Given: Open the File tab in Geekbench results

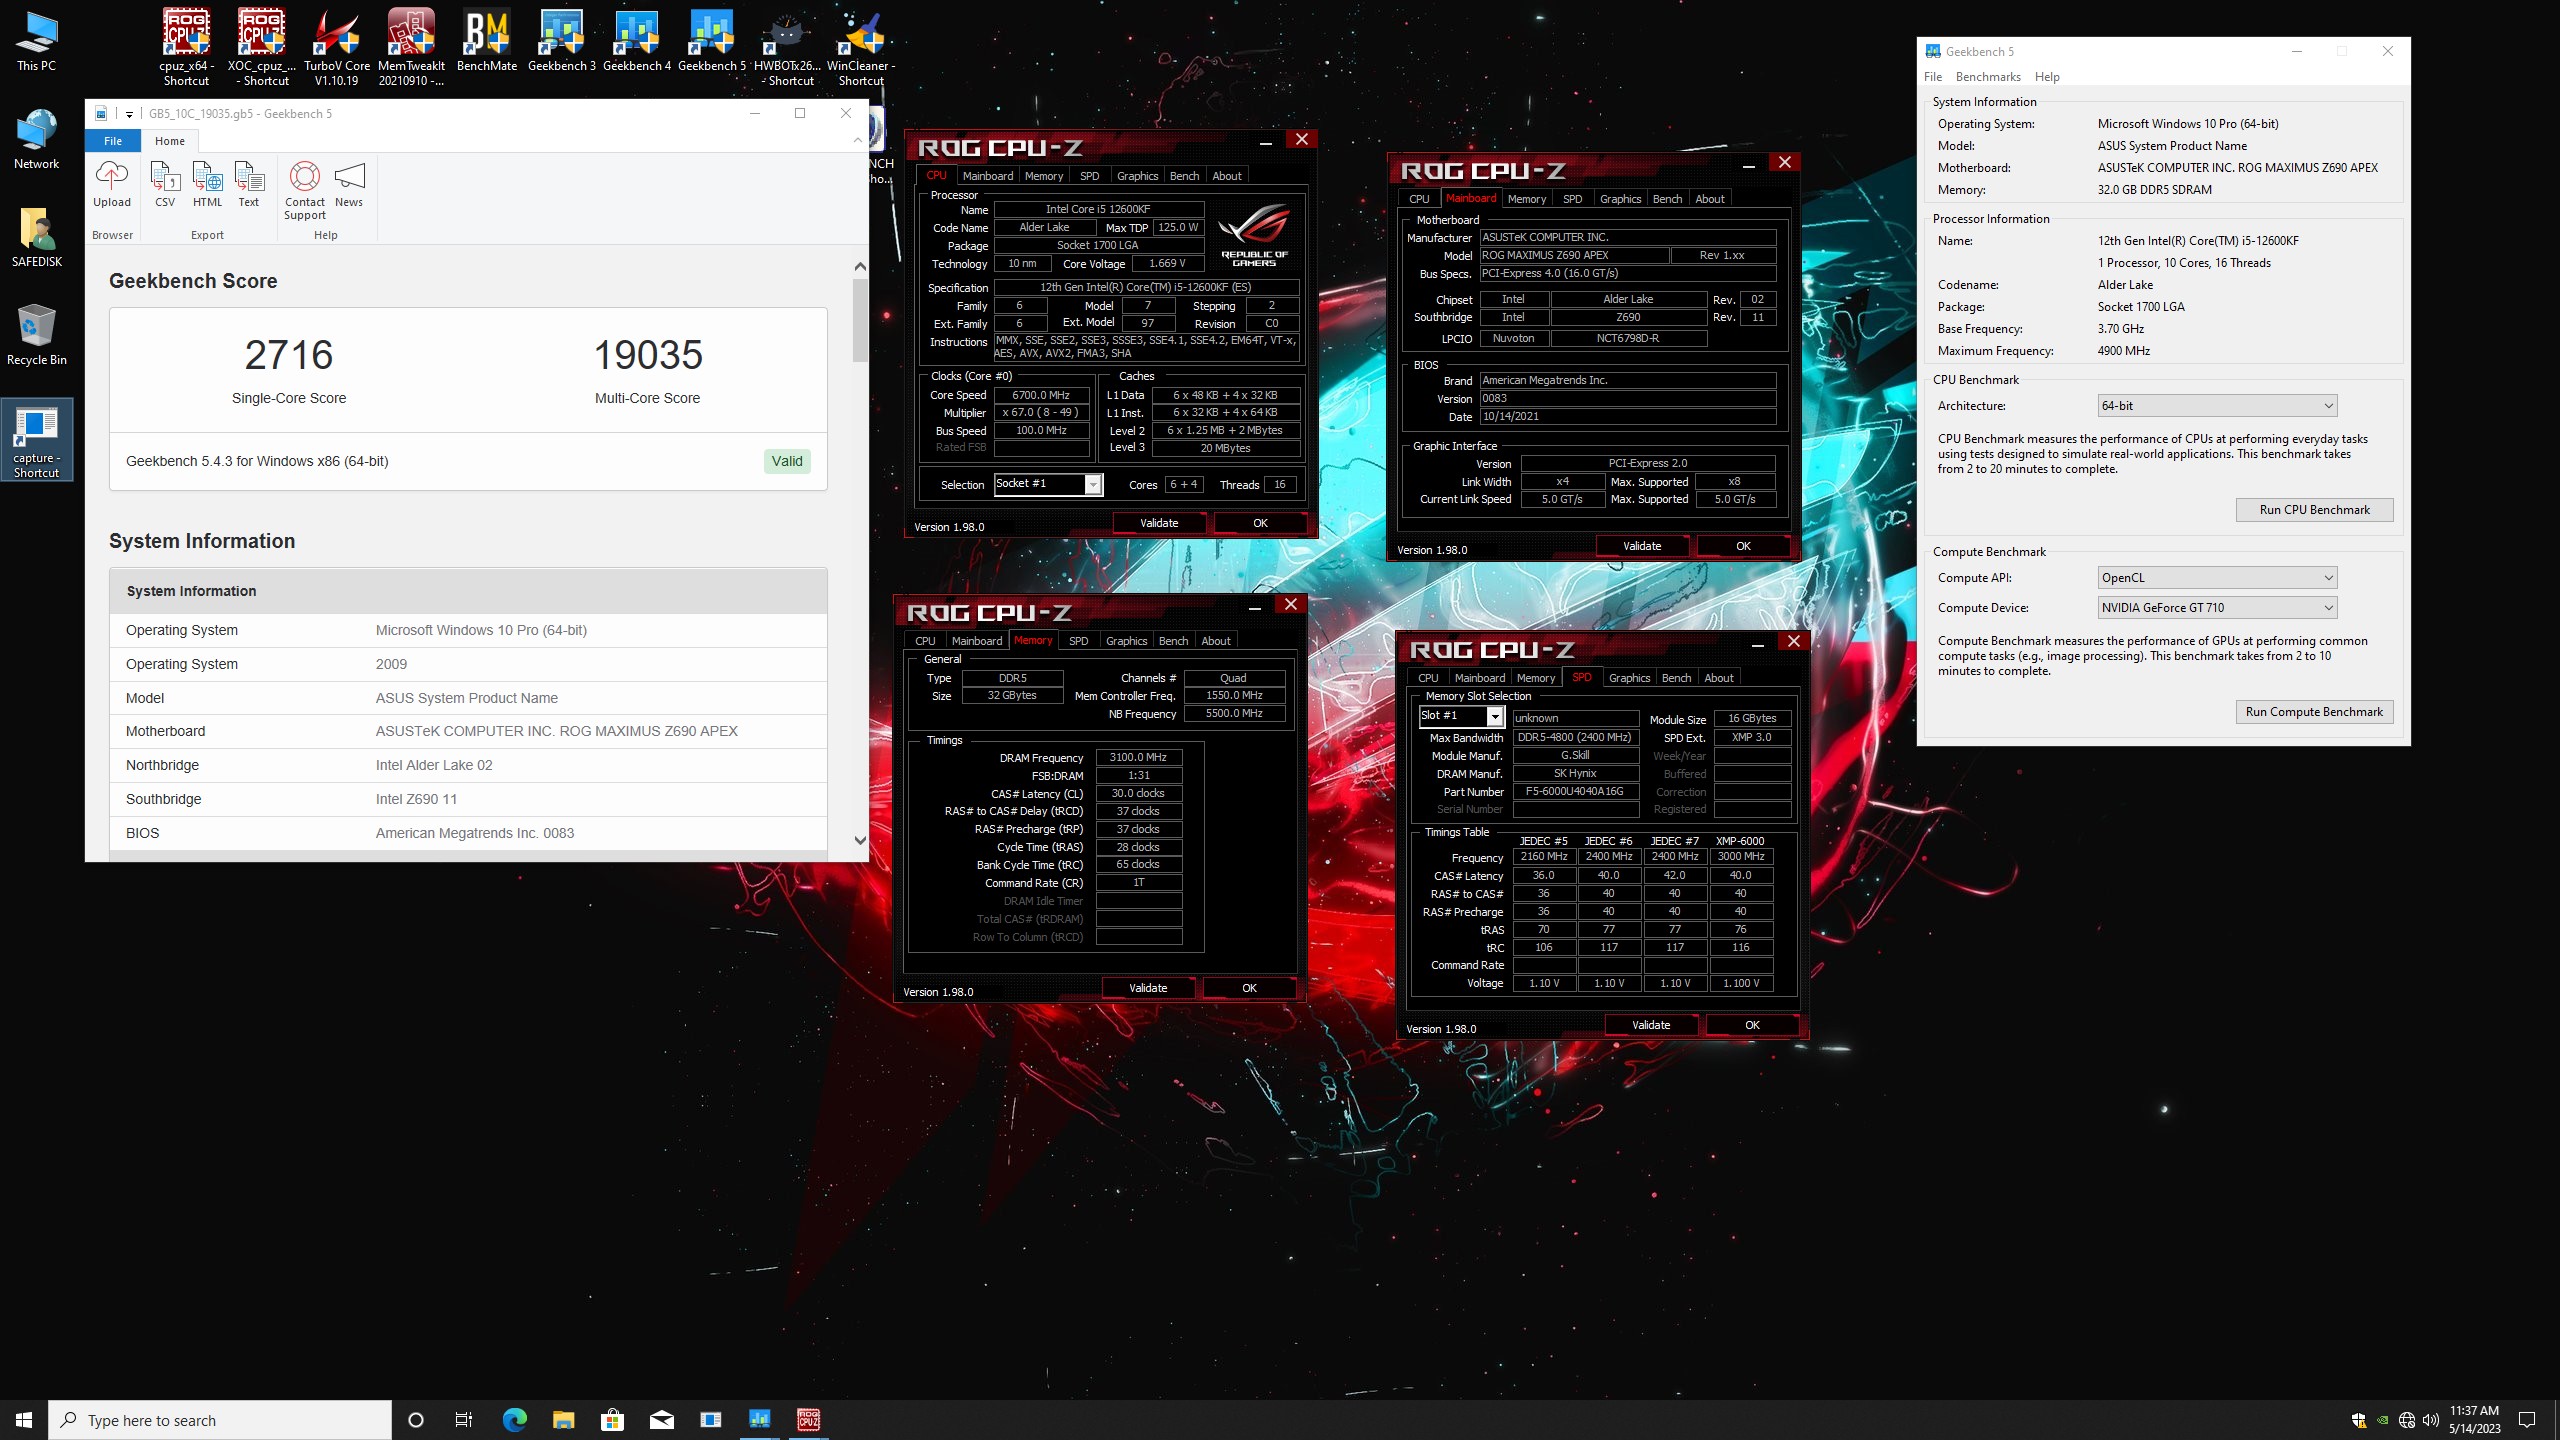Looking at the screenshot, I should click(x=113, y=141).
